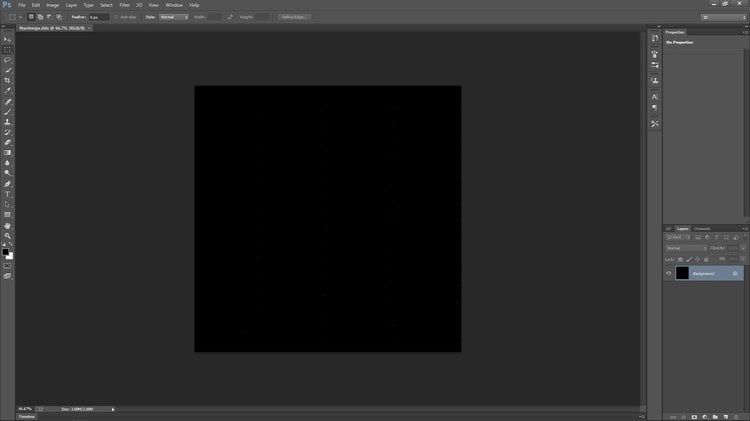This screenshot has width=750, height=421.
Task: Select the Gradient tool
Action: [x=7, y=153]
